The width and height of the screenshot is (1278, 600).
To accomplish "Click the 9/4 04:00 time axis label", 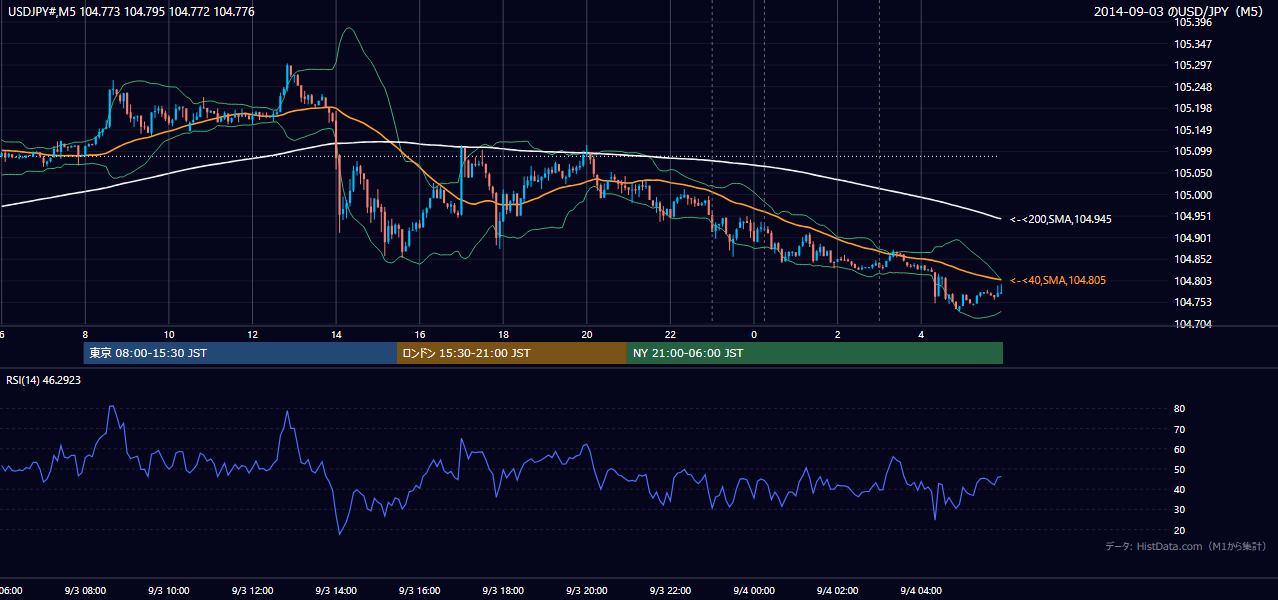I will coord(922,590).
